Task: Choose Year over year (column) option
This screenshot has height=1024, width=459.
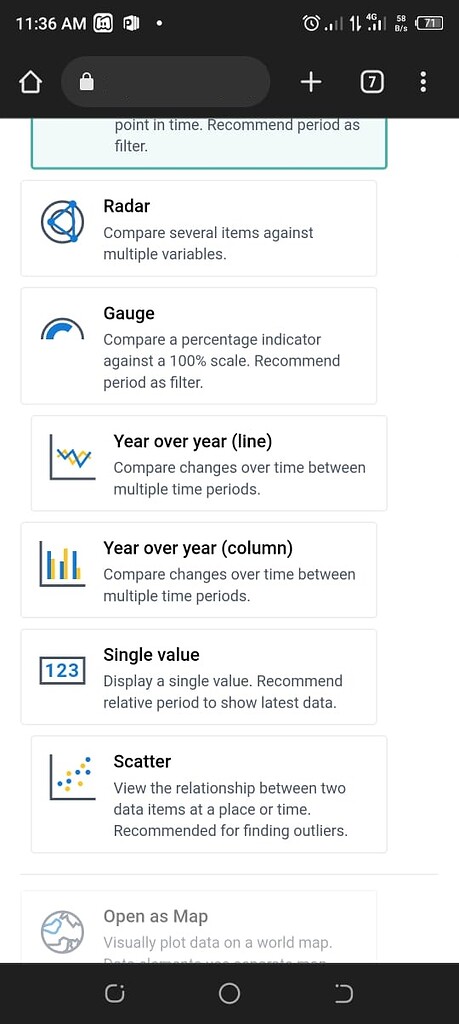Action: (199, 570)
